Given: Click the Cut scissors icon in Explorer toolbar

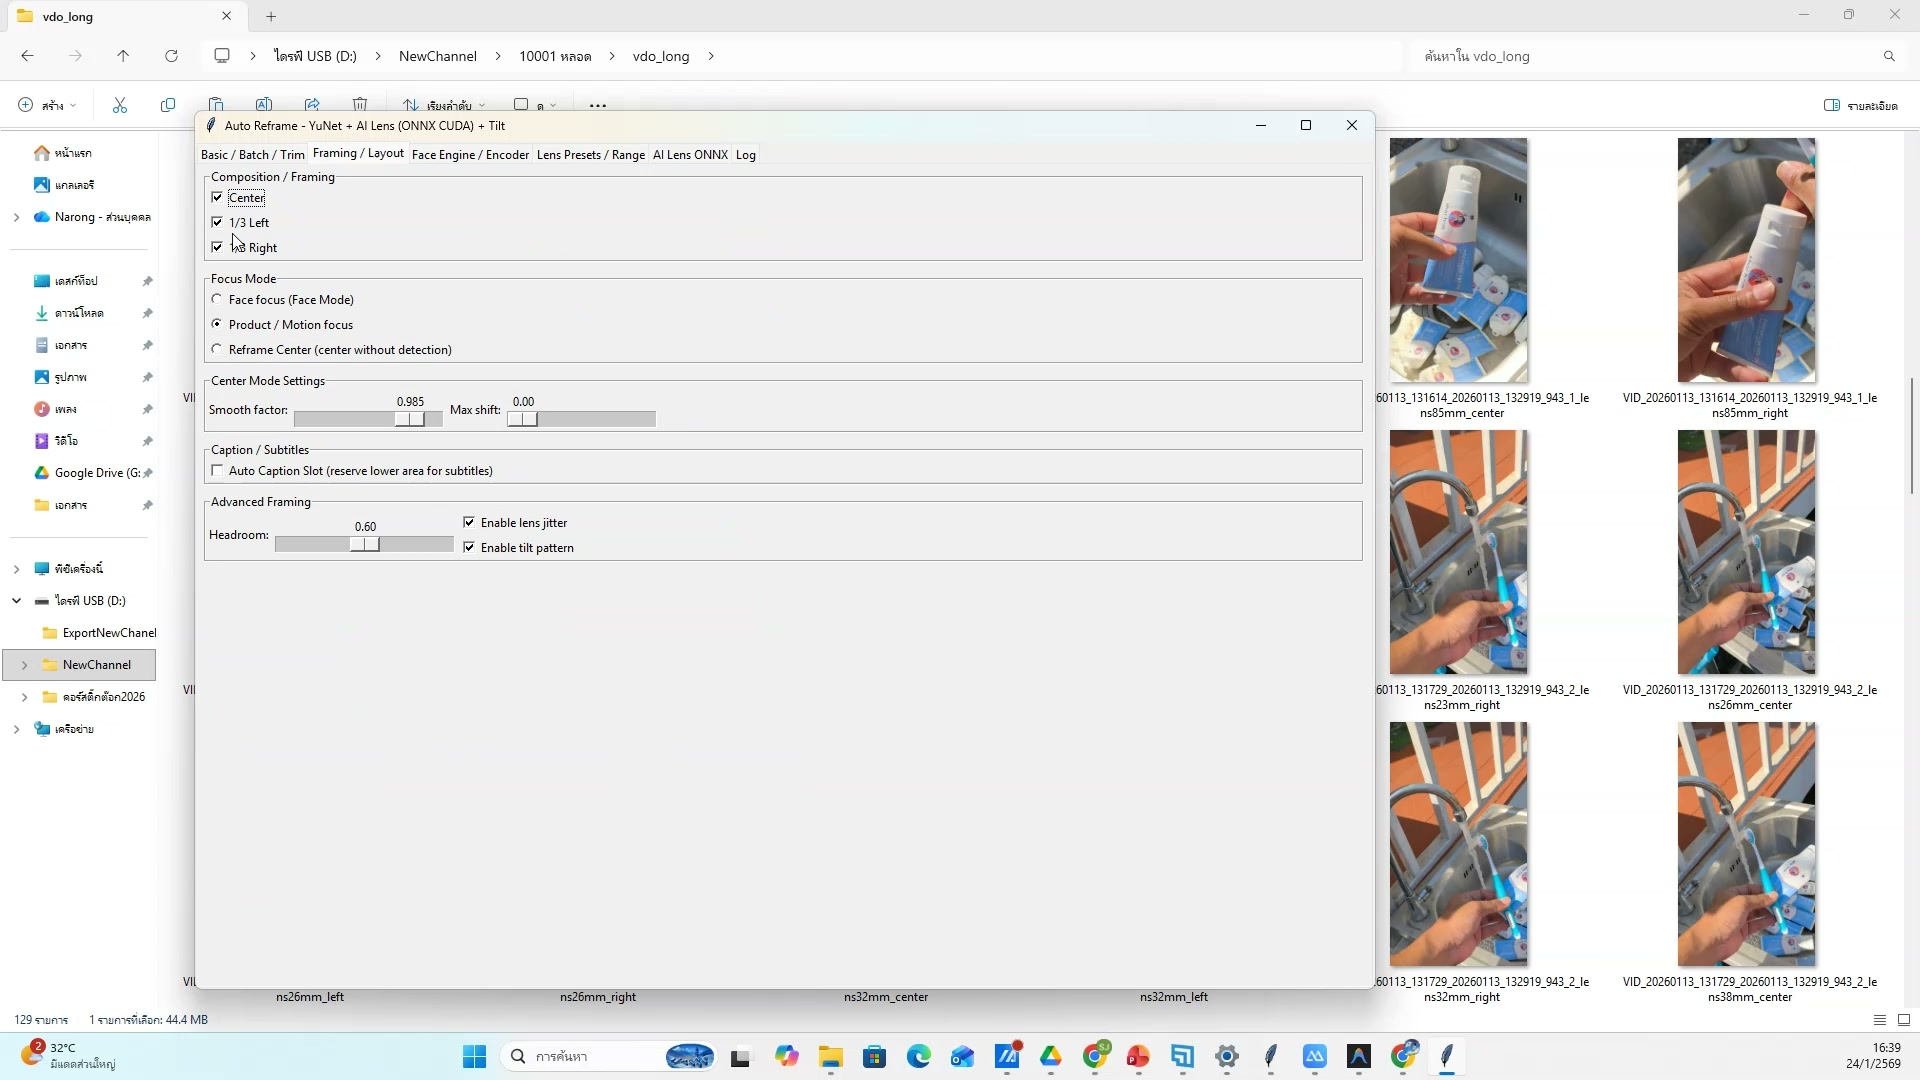Looking at the screenshot, I should pyautogui.click(x=120, y=105).
